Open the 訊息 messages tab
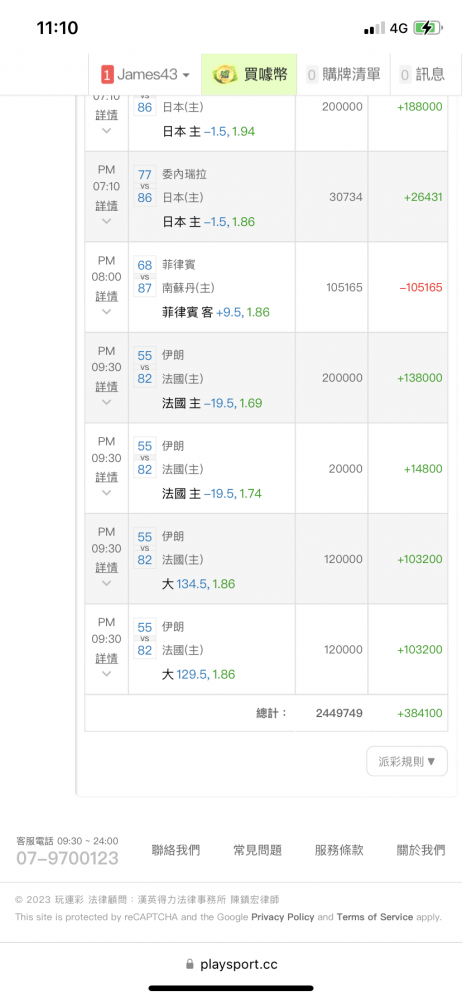Screen dimensions: 462x1000 (422, 75)
